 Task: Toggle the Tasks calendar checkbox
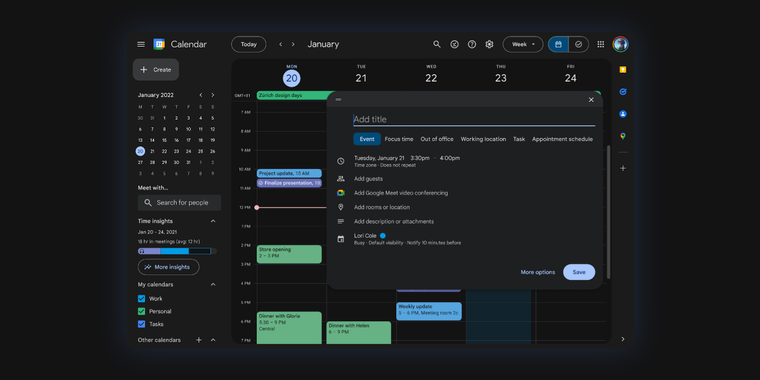click(x=142, y=324)
